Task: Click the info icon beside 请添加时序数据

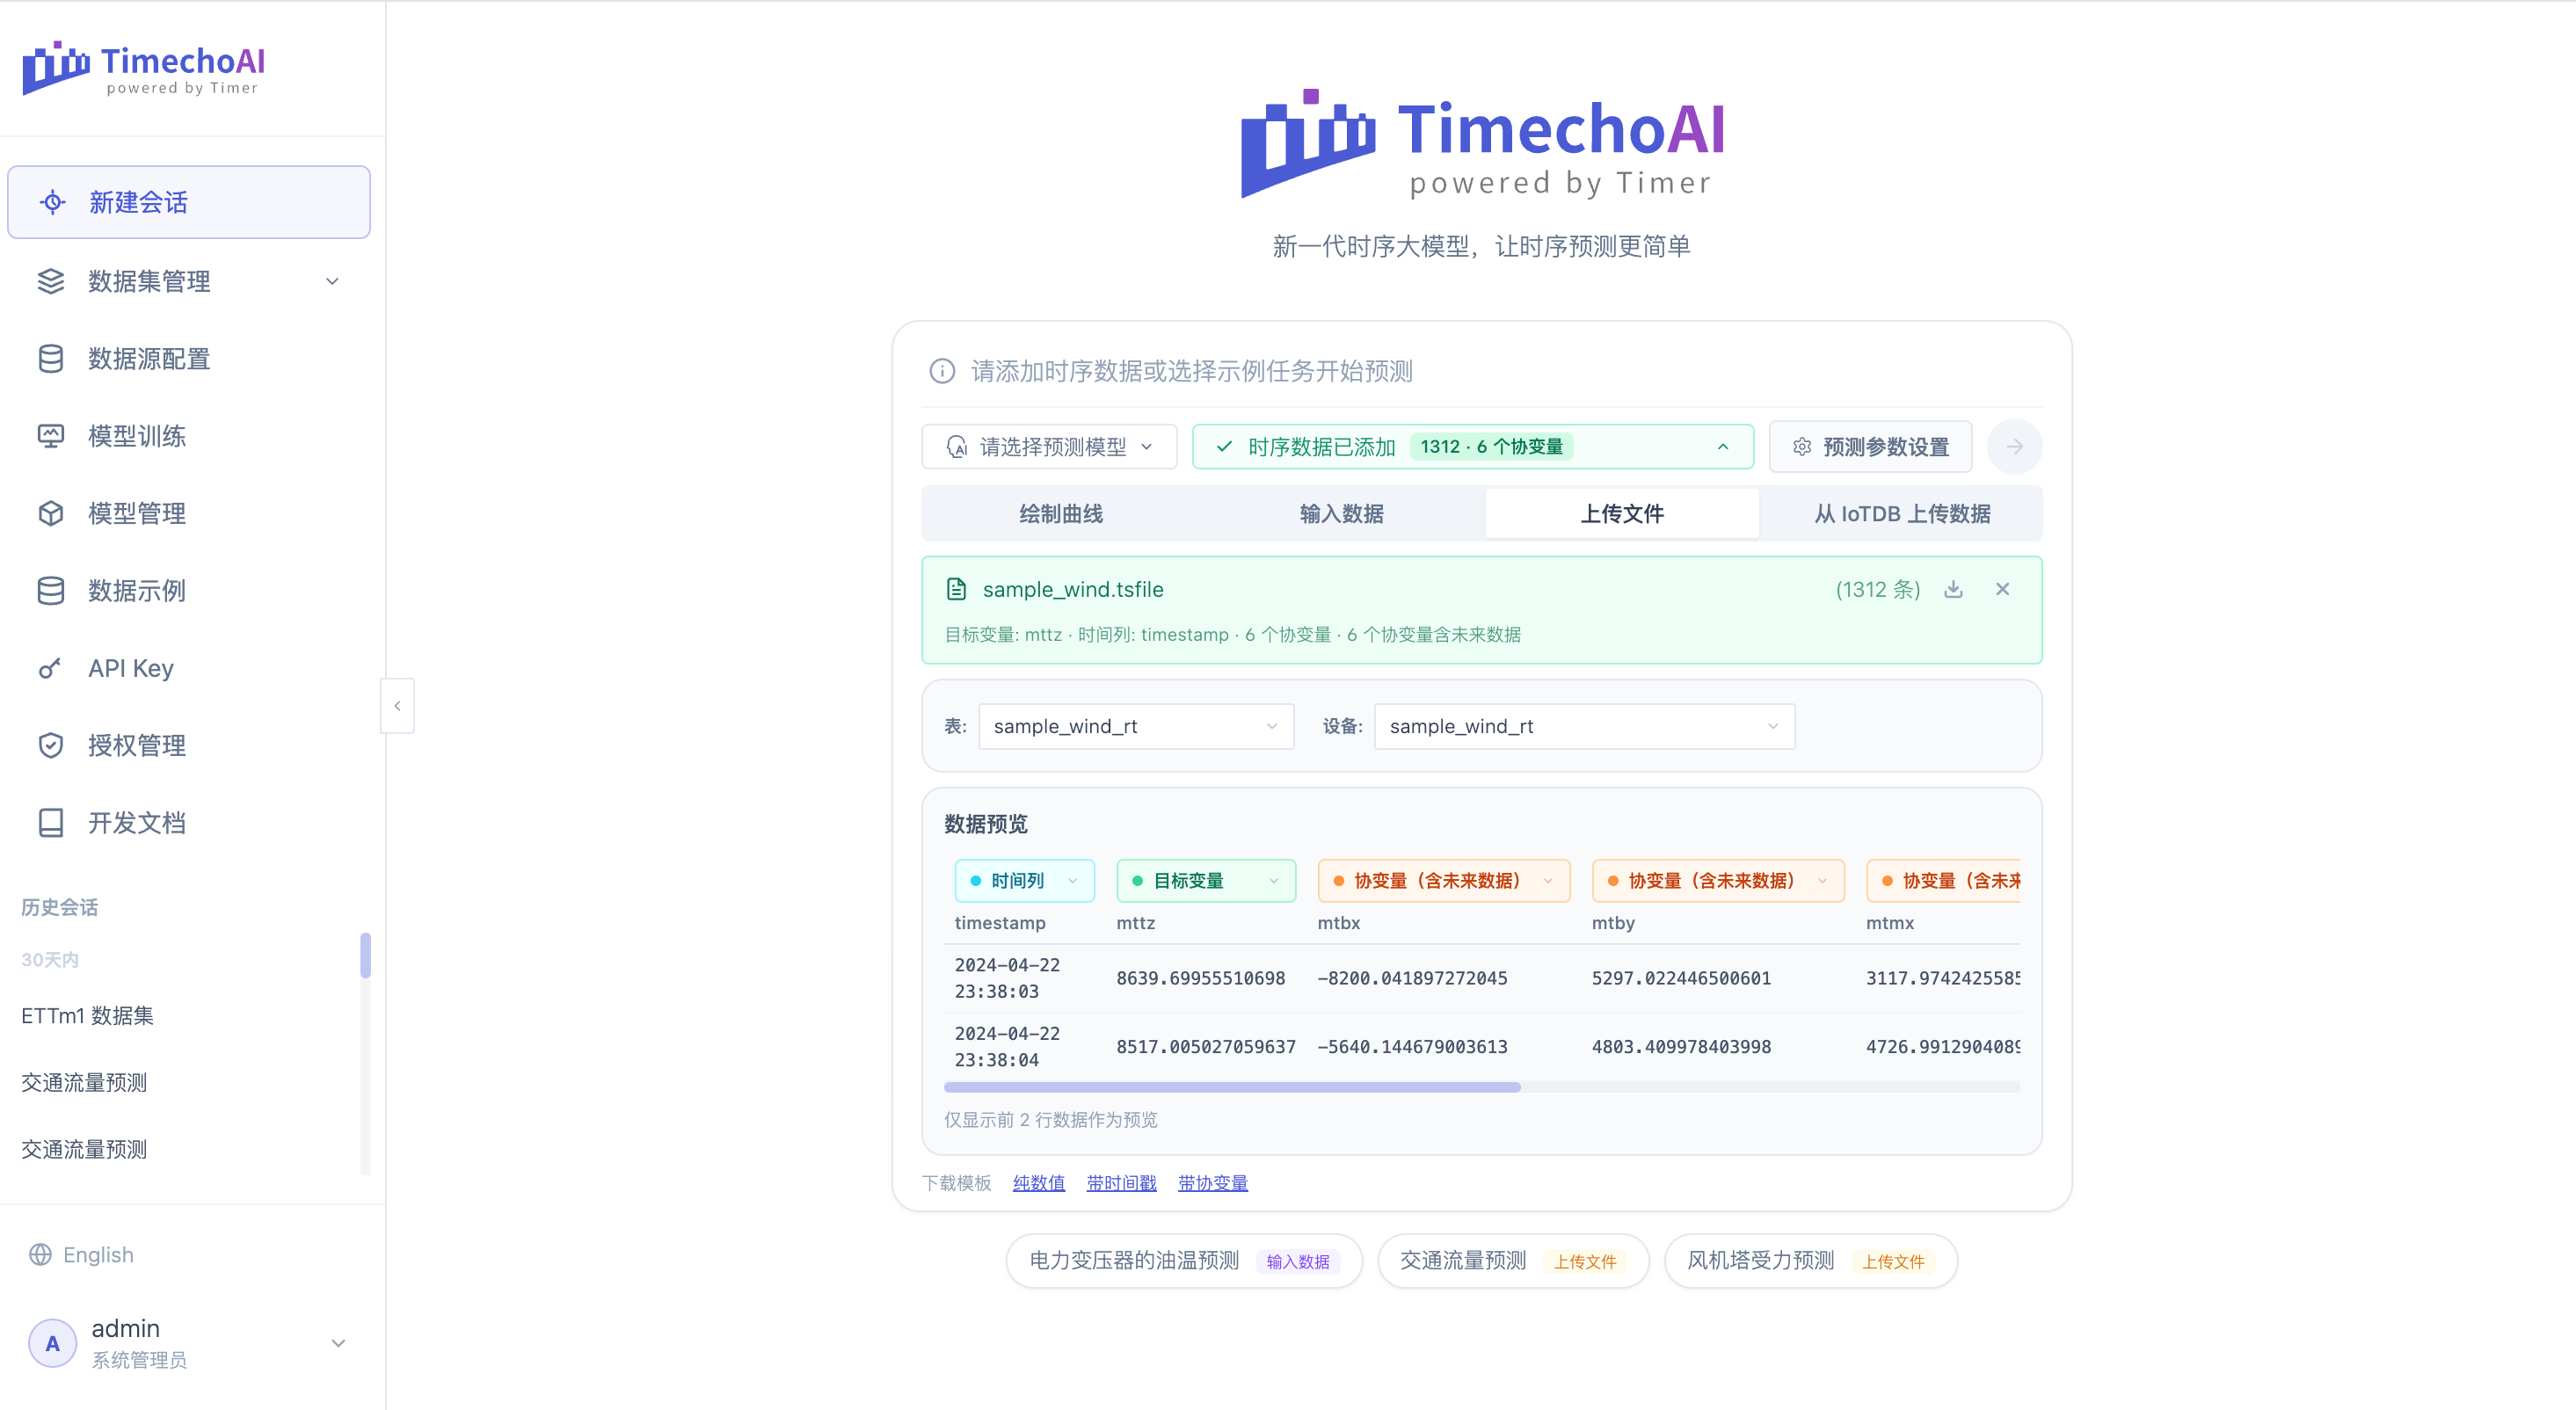Action: coord(941,371)
